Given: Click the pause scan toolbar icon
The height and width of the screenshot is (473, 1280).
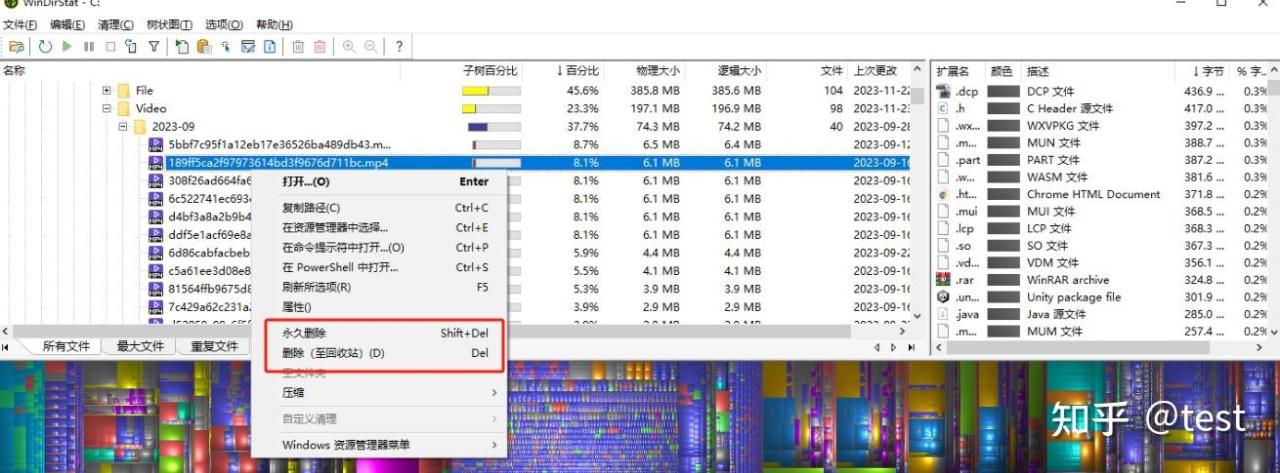Looking at the screenshot, I should pyautogui.click(x=89, y=46).
